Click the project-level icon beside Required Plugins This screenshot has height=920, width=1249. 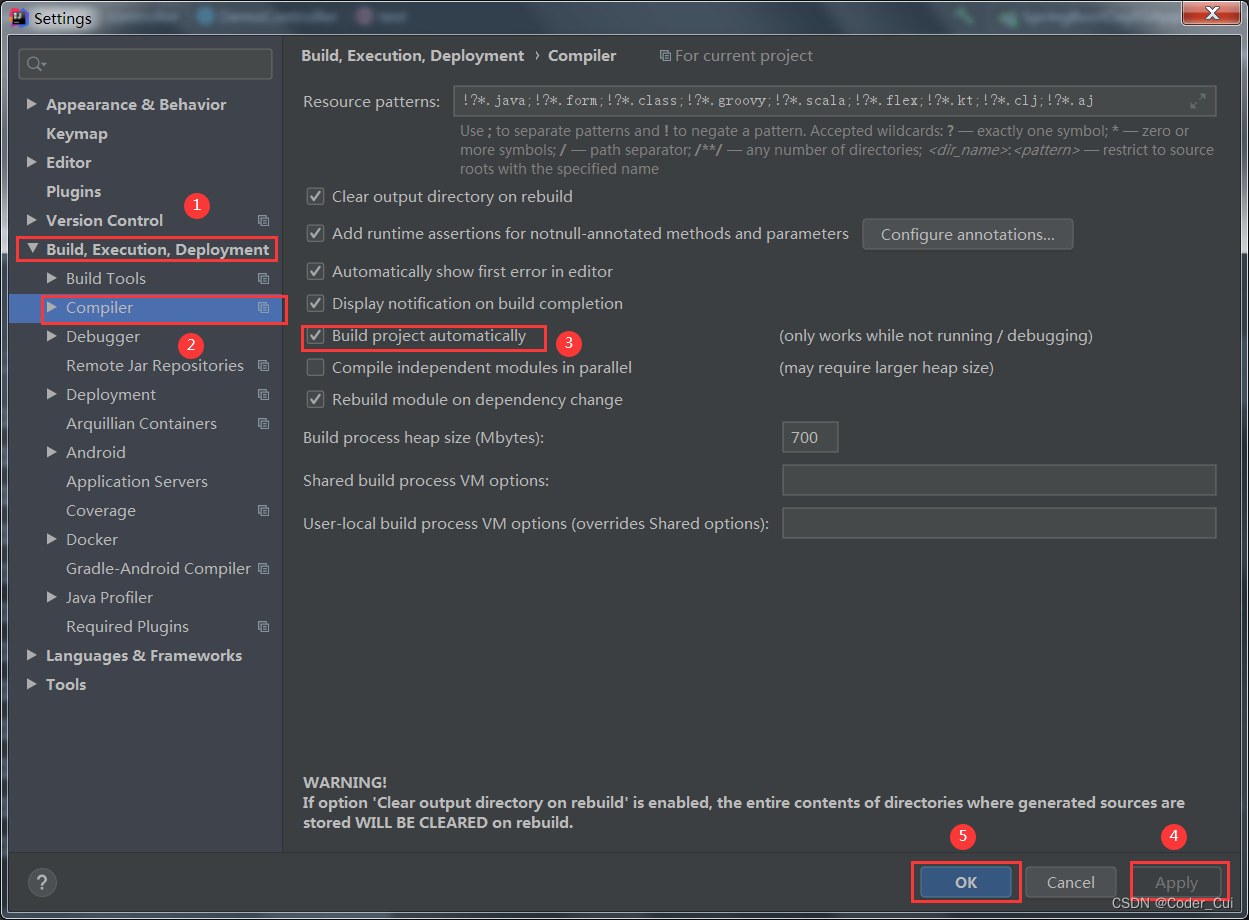tap(263, 627)
